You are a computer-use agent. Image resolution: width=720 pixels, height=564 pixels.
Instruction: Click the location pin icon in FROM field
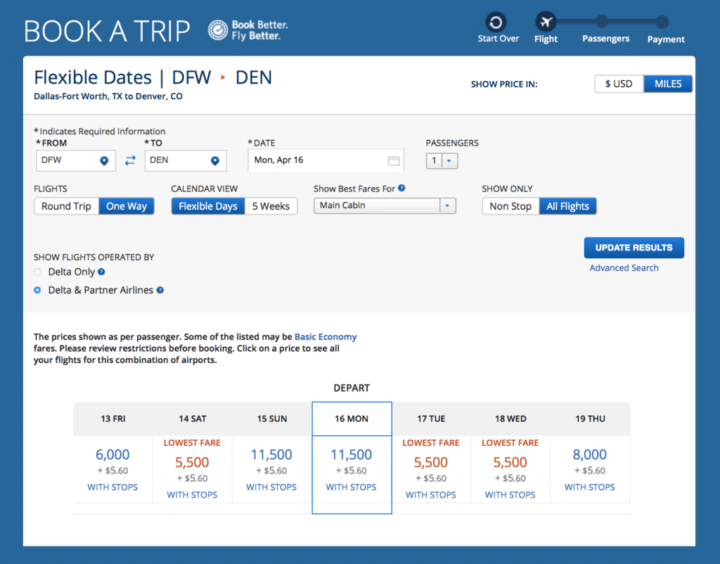104,161
